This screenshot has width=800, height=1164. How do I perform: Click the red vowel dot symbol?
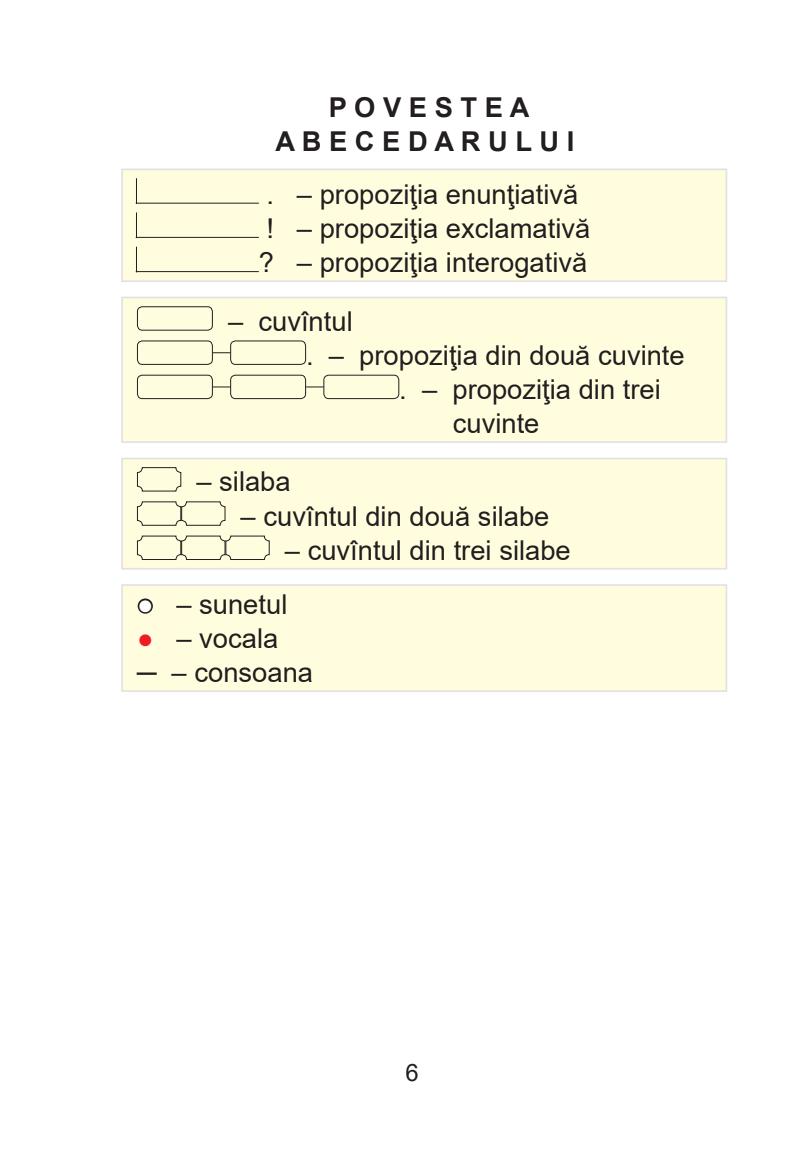click(x=144, y=640)
